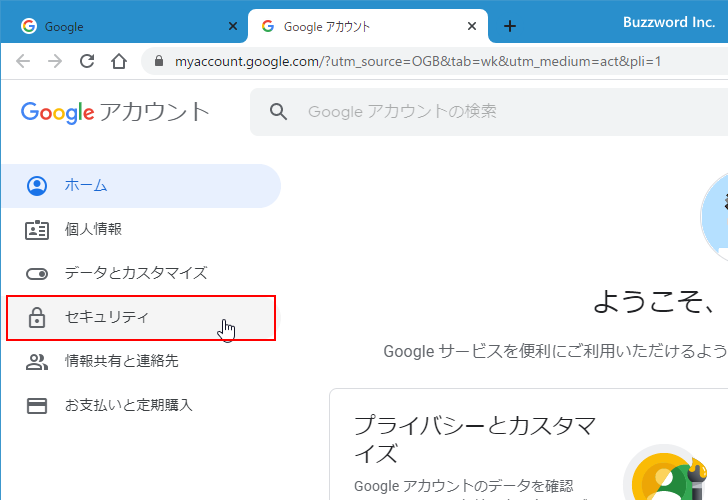Click the privacy card illustration
This screenshot has width=728, height=500.
coord(665,472)
